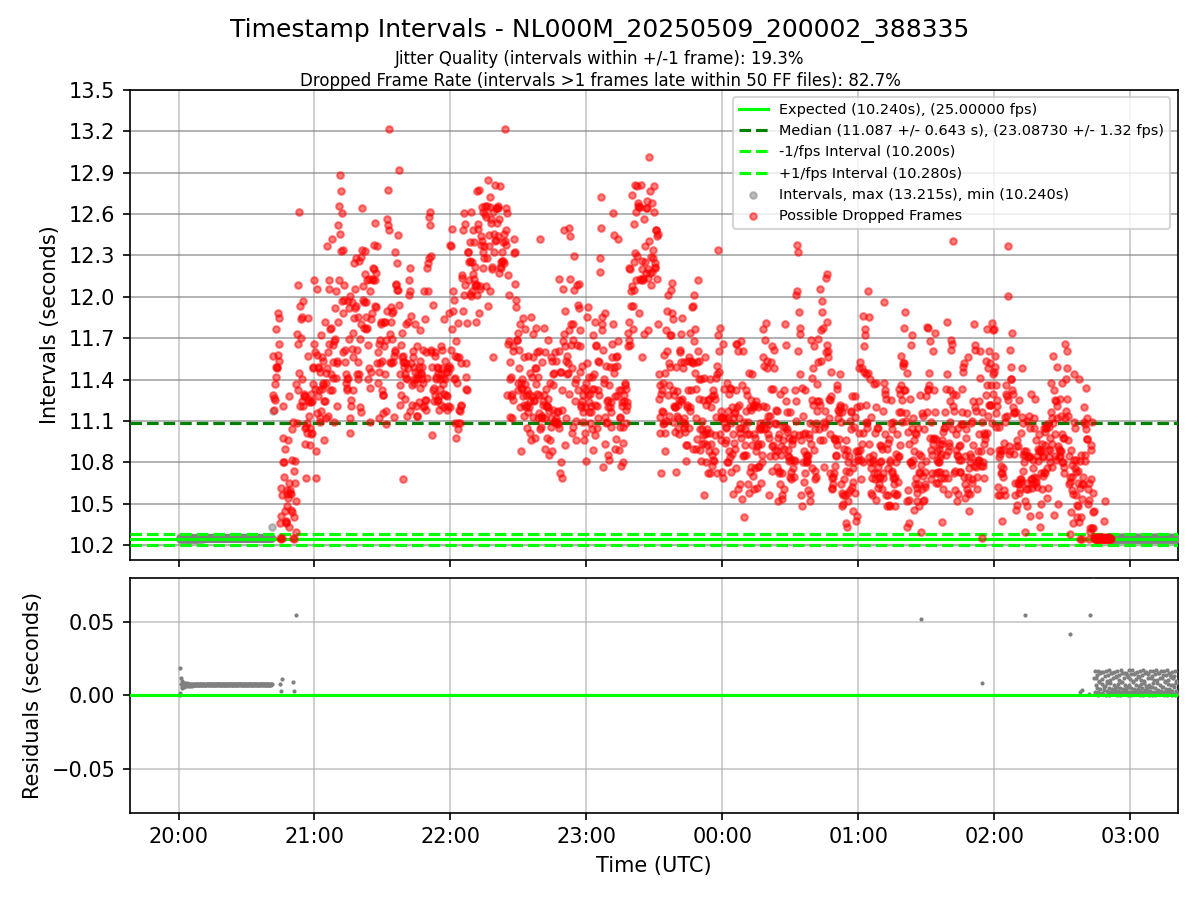The height and width of the screenshot is (900, 1200).
Task: Click the "Intervals (seconds)" y-axis label
Action: point(48,325)
